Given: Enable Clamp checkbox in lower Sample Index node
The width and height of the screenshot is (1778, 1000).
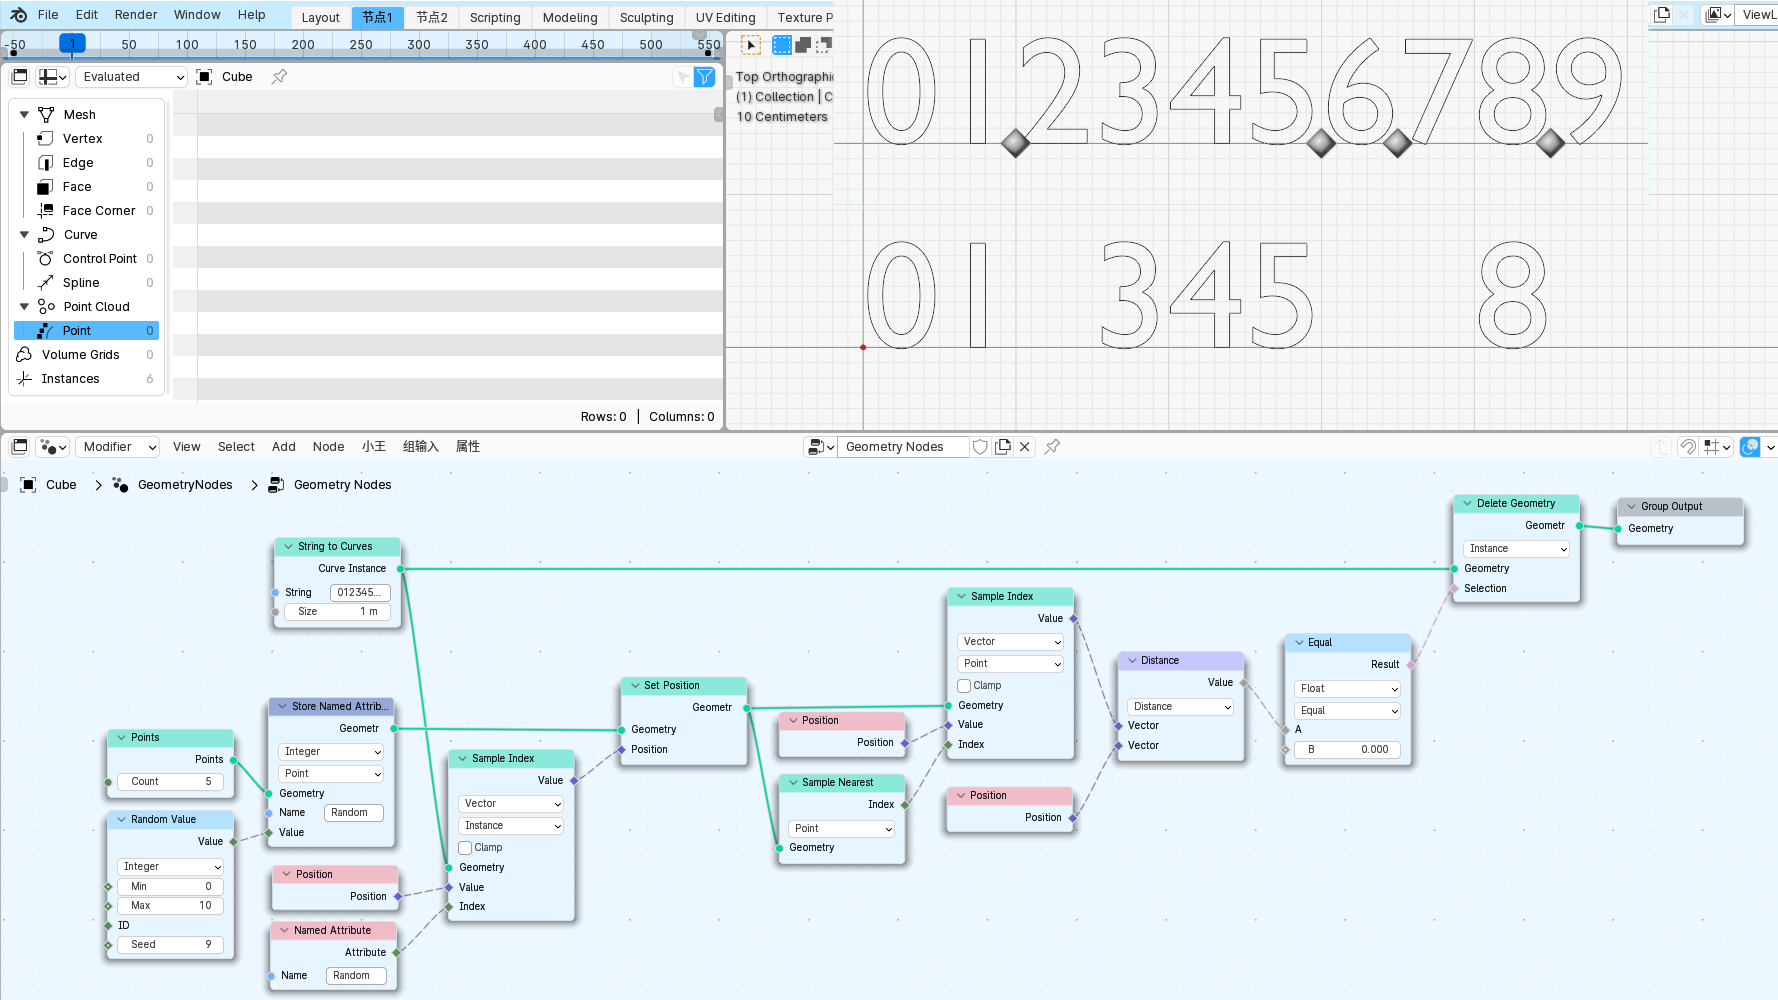Looking at the screenshot, I should [x=465, y=848].
